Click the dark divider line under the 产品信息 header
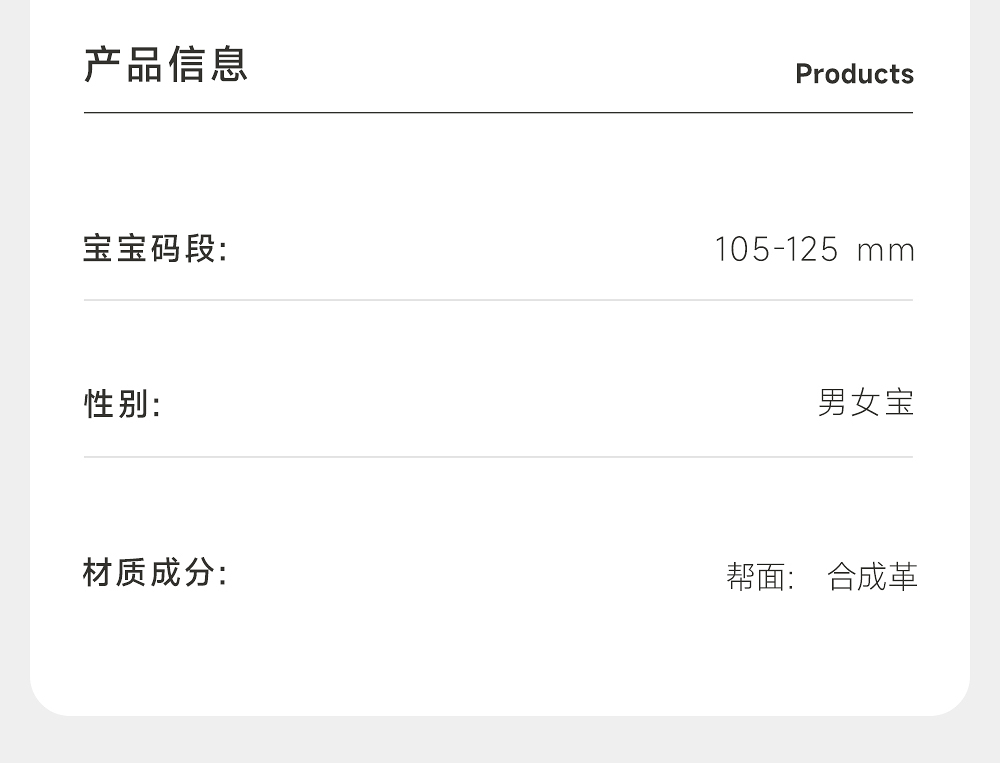Screen dimensions: 1000x763 498,113
